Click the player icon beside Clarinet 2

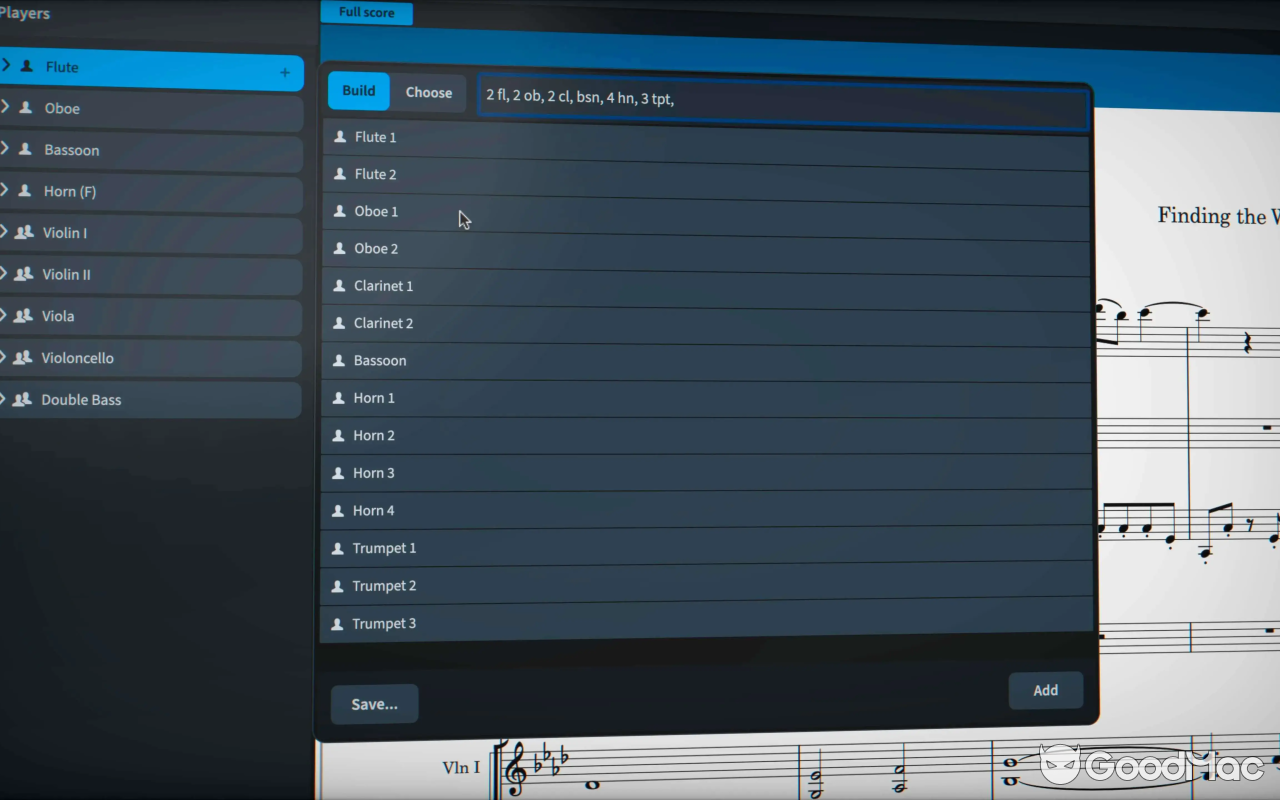pyautogui.click(x=337, y=323)
